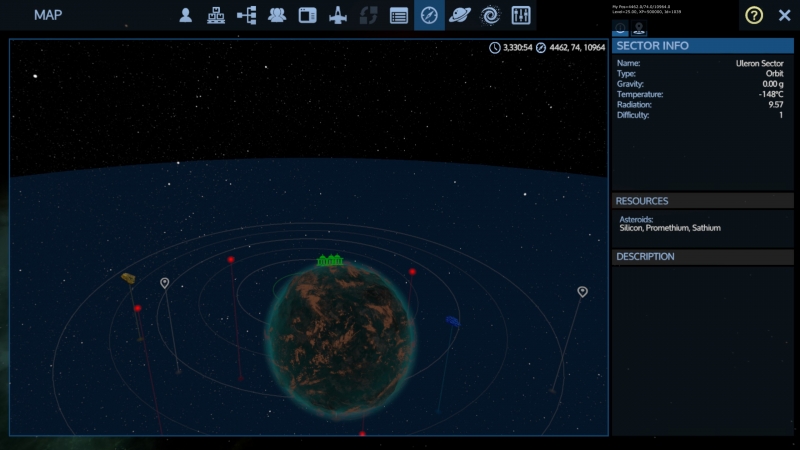
Task: Select the first tab in Sector Info panel
Action: [621, 29]
